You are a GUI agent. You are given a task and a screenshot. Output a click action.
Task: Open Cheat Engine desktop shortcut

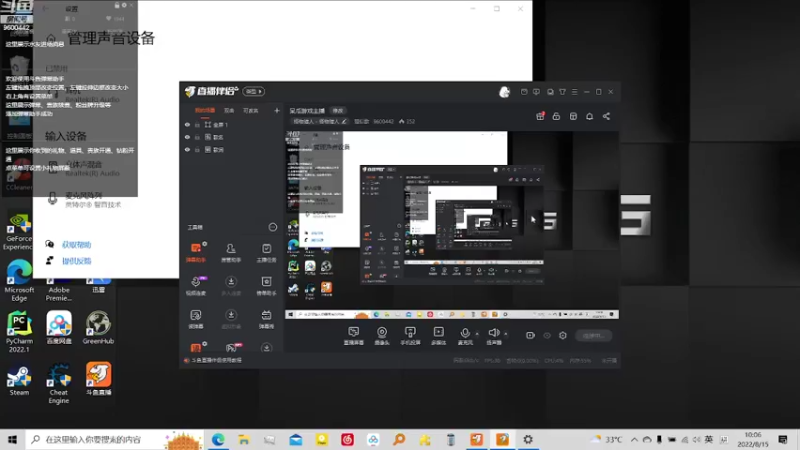pyautogui.click(x=59, y=383)
